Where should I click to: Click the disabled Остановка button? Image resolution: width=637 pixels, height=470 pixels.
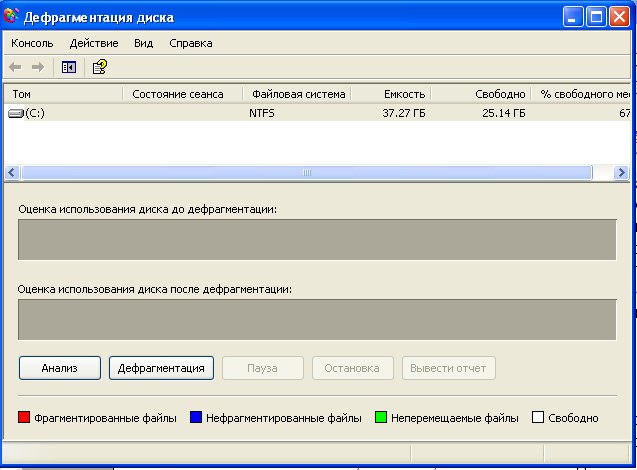point(353,368)
